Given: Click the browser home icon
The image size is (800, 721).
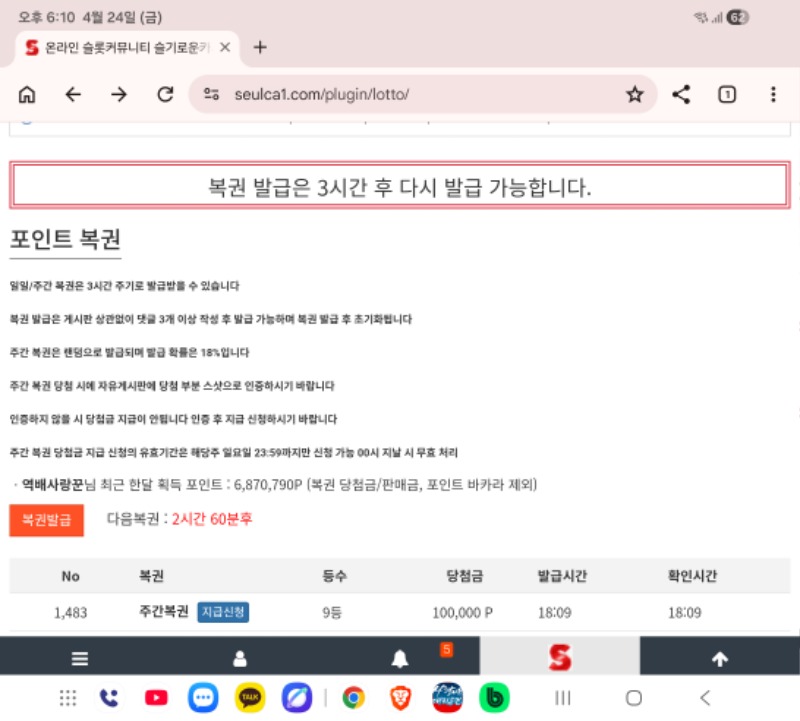Looking at the screenshot, I should 27,94.
